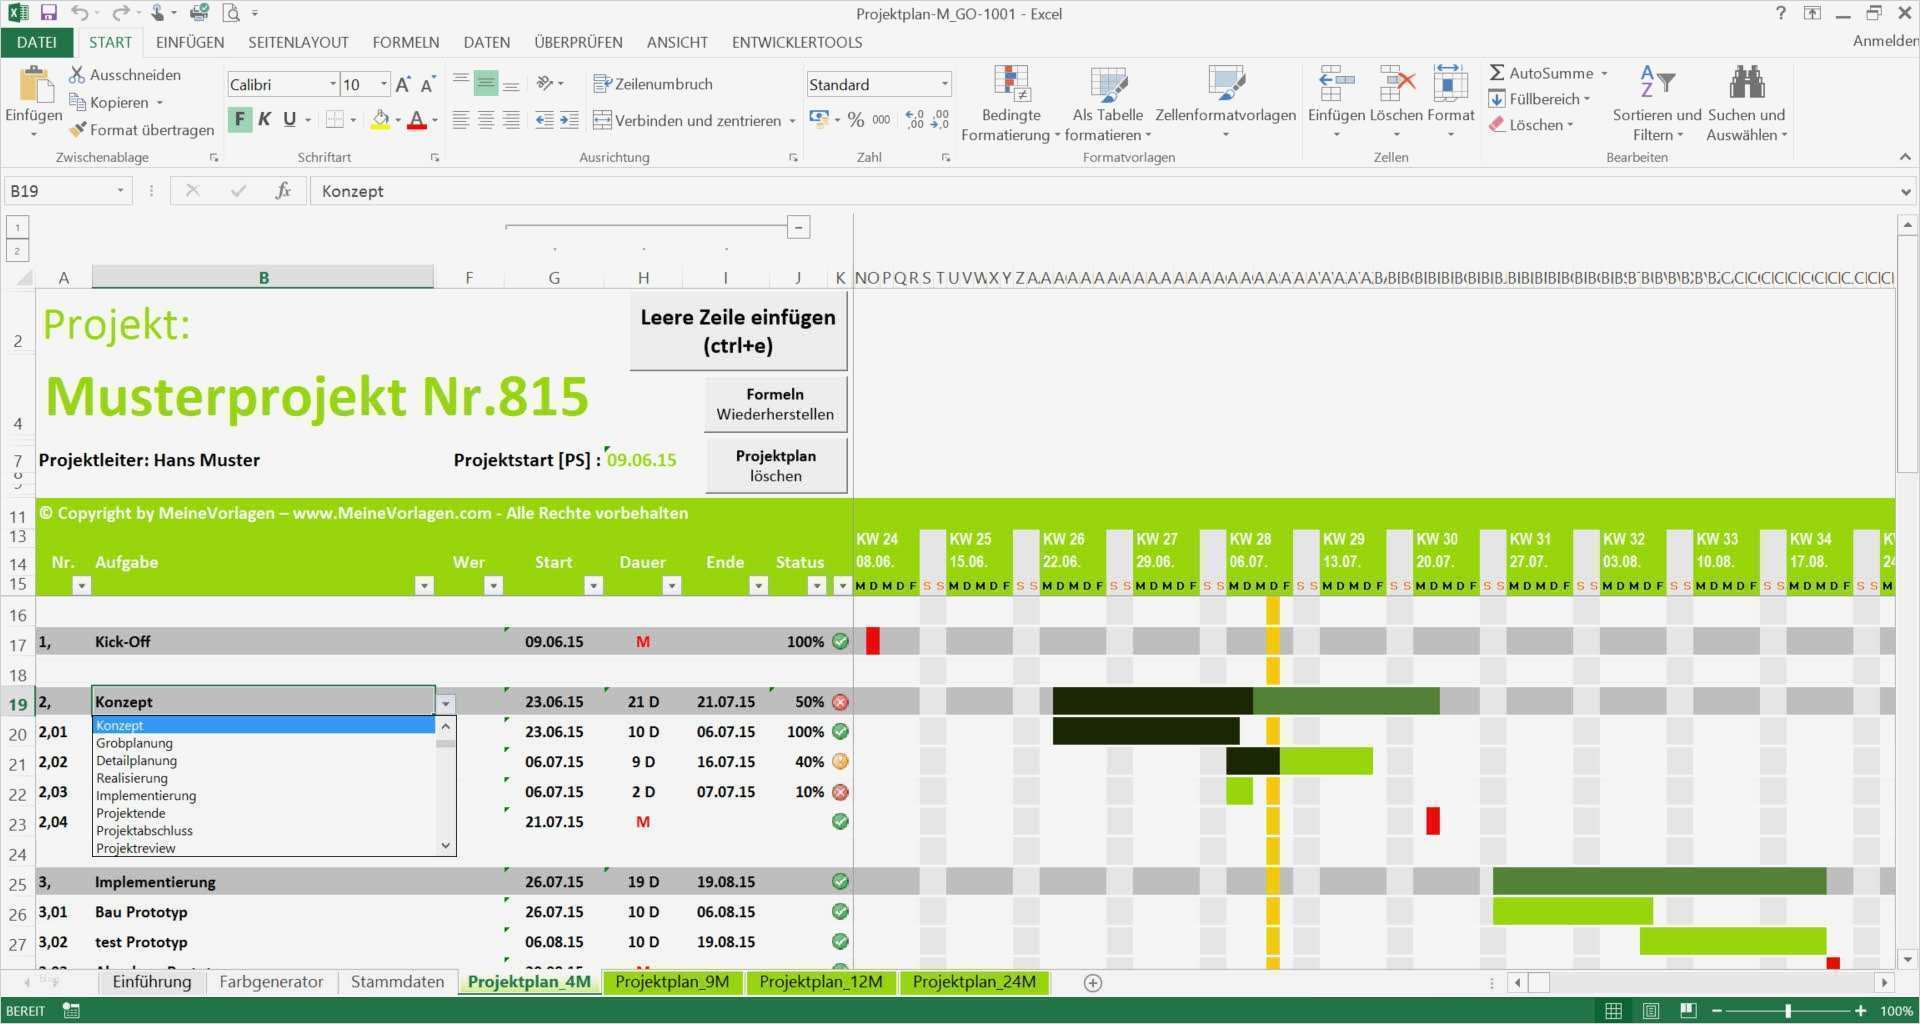This screenshot has height=1024, width=1920.
Task: Click the Als Tabelle formatieren icon
Action: click(1108, 85)
